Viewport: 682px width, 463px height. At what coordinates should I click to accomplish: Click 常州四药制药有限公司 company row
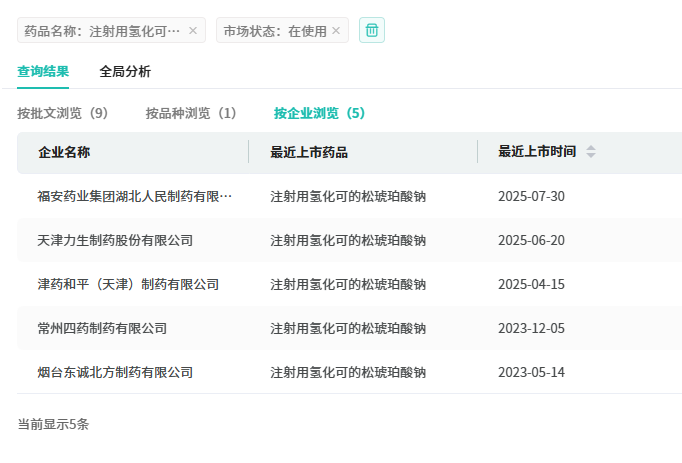coord(102,328)
